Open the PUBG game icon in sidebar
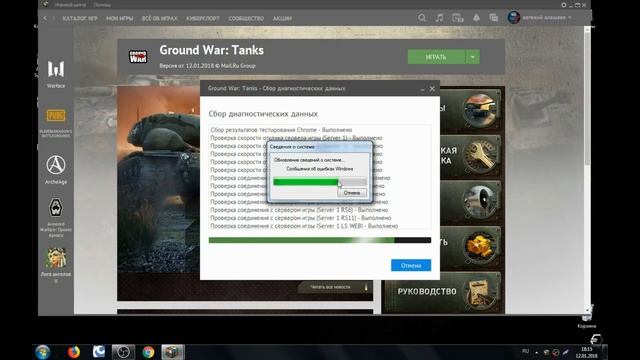 coord(56,116)
